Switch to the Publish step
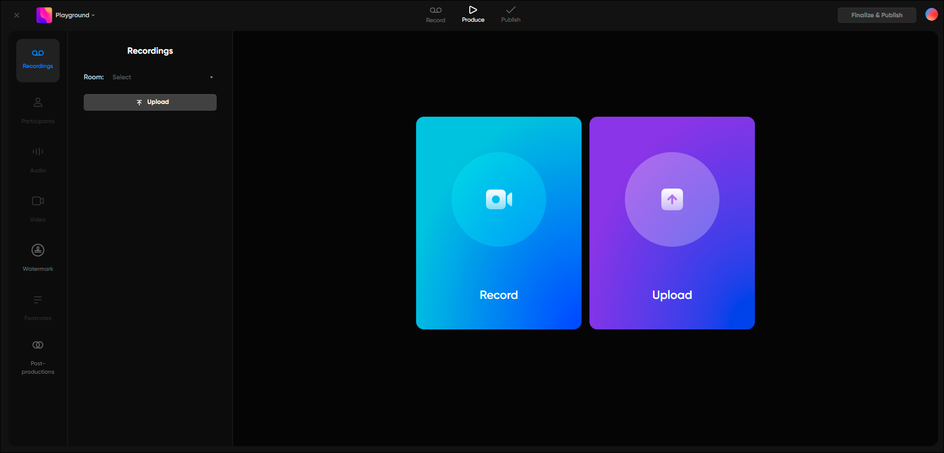The height and width of the screenshot is (453, 944). point(511,14)
